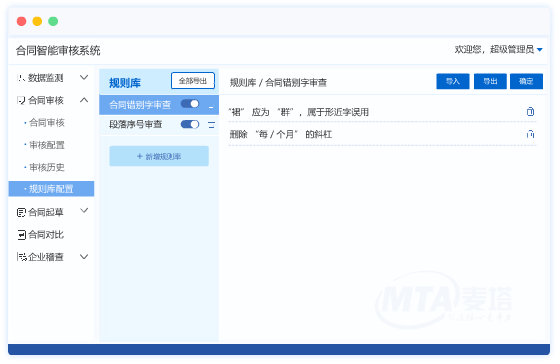Click the 合同起草 sidebar icon
The height and width of the screenshot is (364, 560).
(x=21, y=213)
